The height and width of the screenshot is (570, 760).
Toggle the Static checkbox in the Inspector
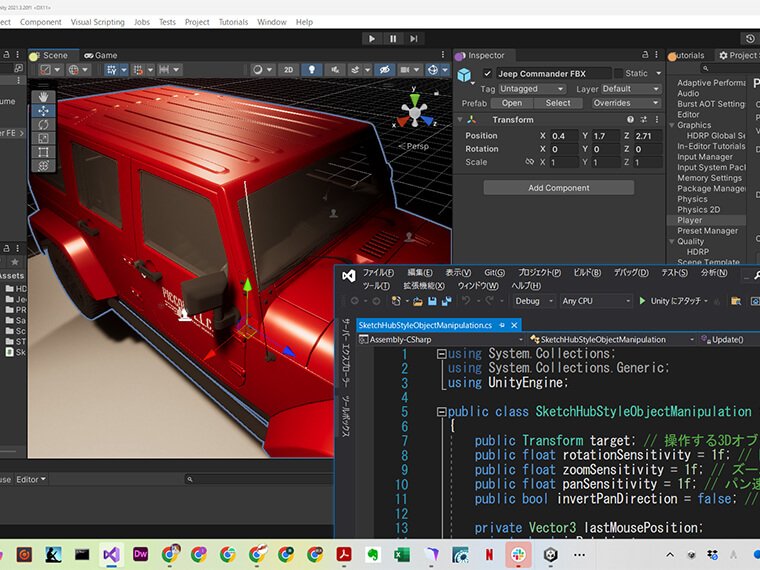tap(618, 73)
